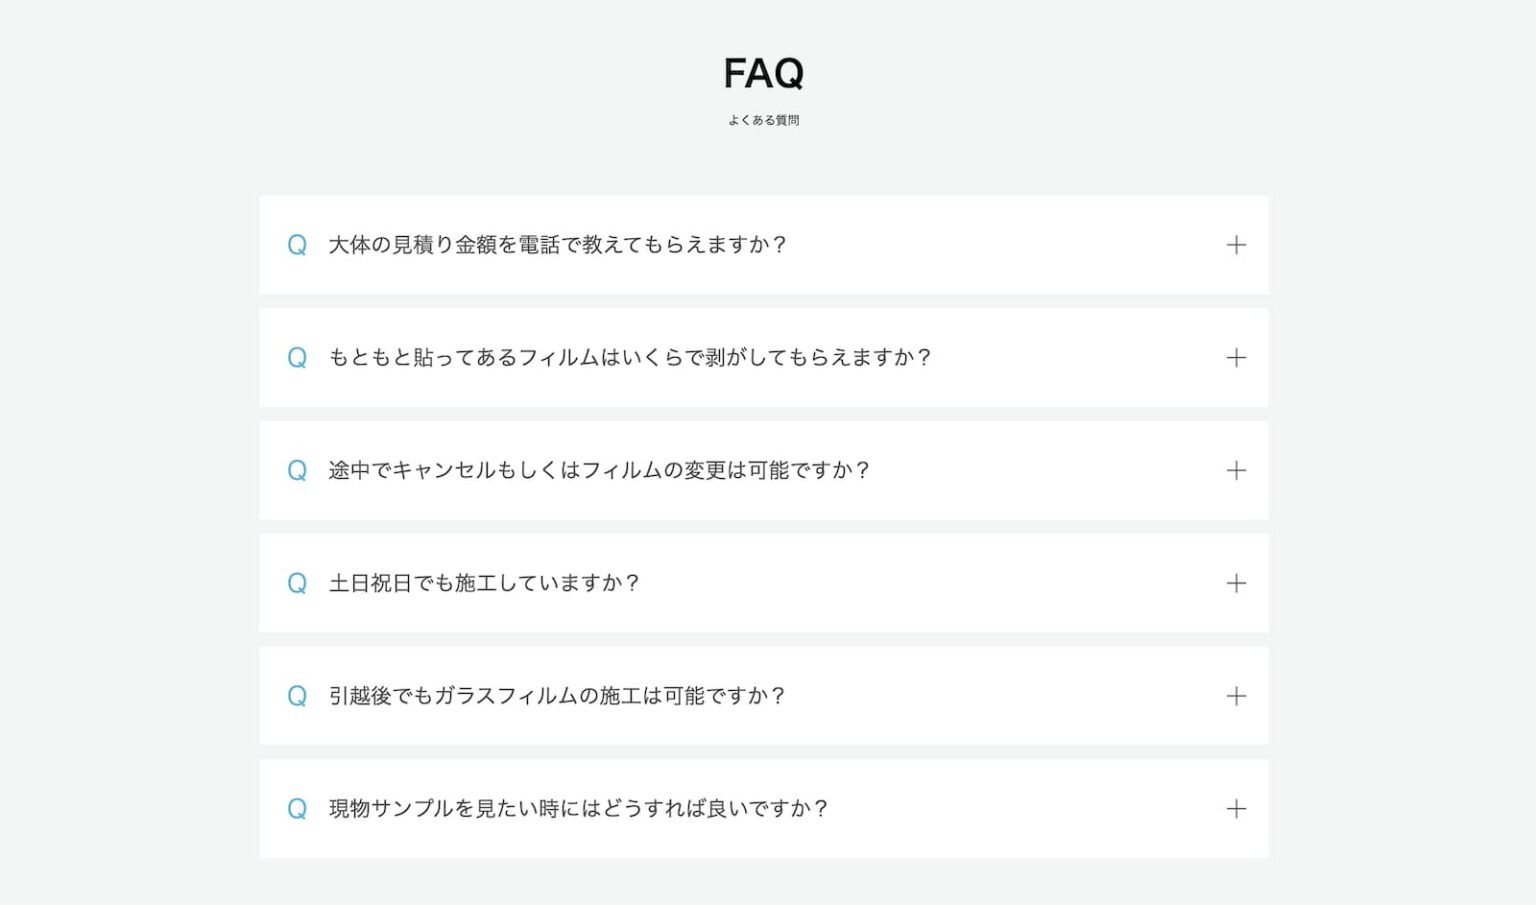
Task: Click the Q icon next to the phone estimate question
Action: tap(297, 245)
